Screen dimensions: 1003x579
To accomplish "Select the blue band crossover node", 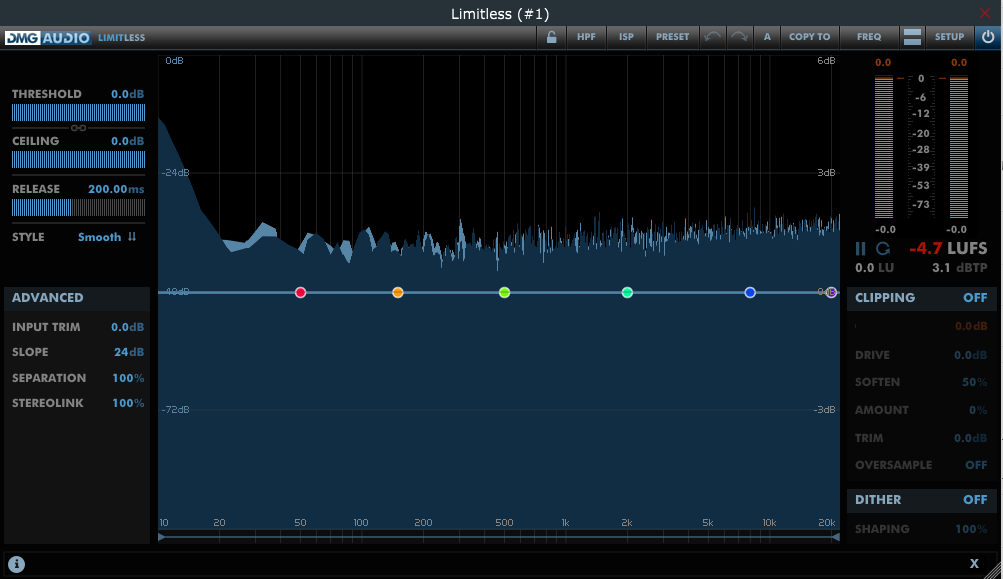I will (x=750, y=292).
